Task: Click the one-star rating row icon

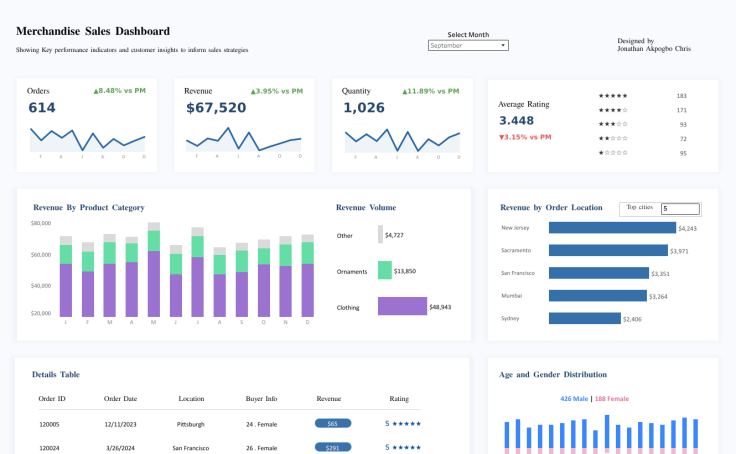Action: (612, 153)
